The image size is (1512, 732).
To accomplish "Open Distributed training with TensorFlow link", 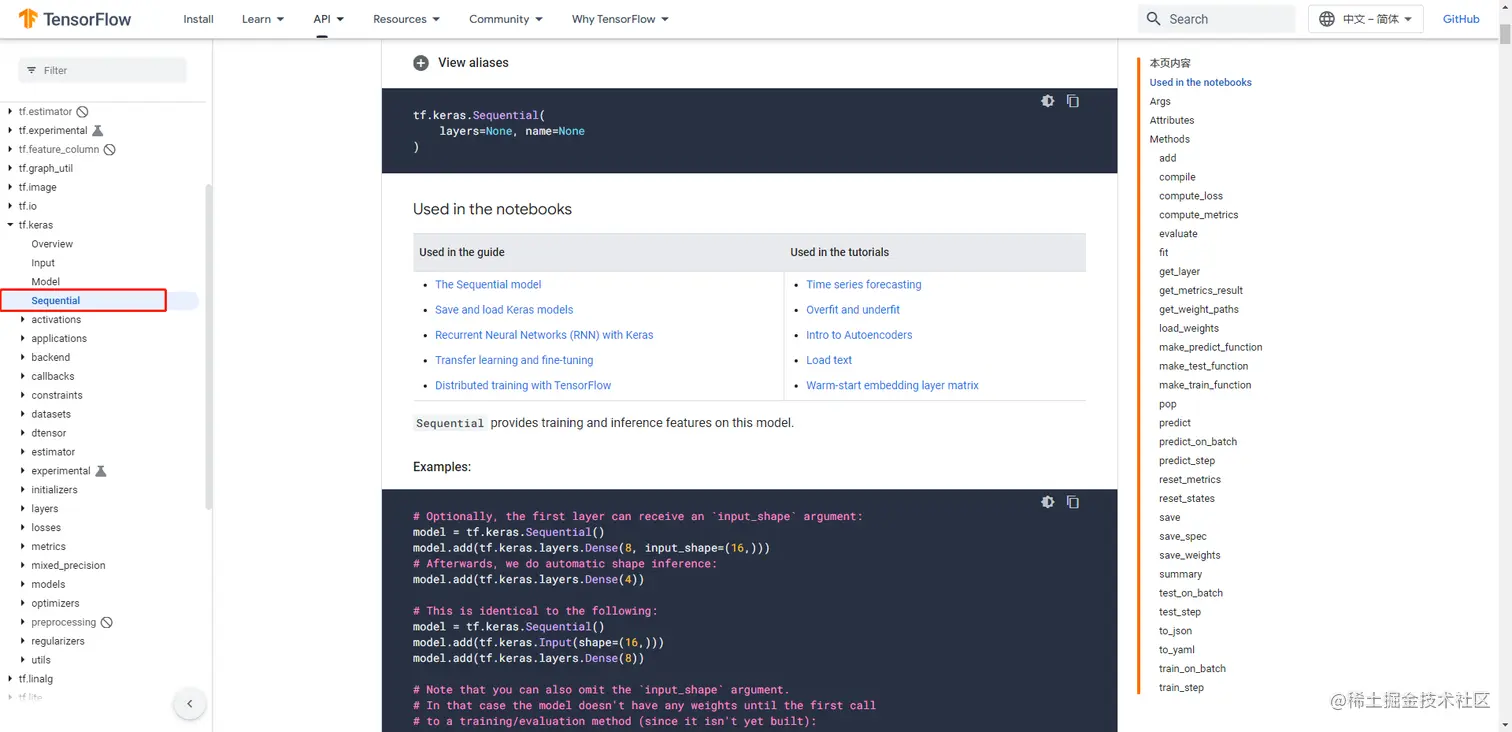I will click(523, 385).
